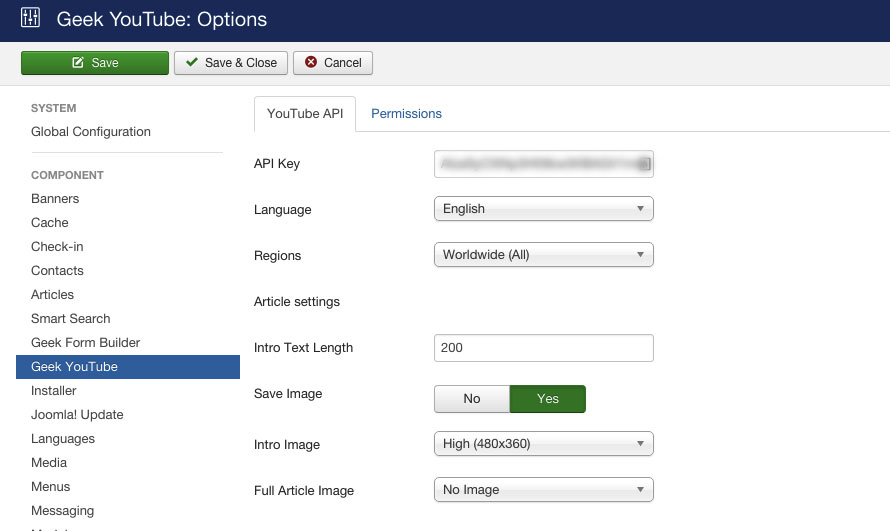Click the SYSTEM sidebar heading
Viewport: 890px width, 531px height.
53,108
